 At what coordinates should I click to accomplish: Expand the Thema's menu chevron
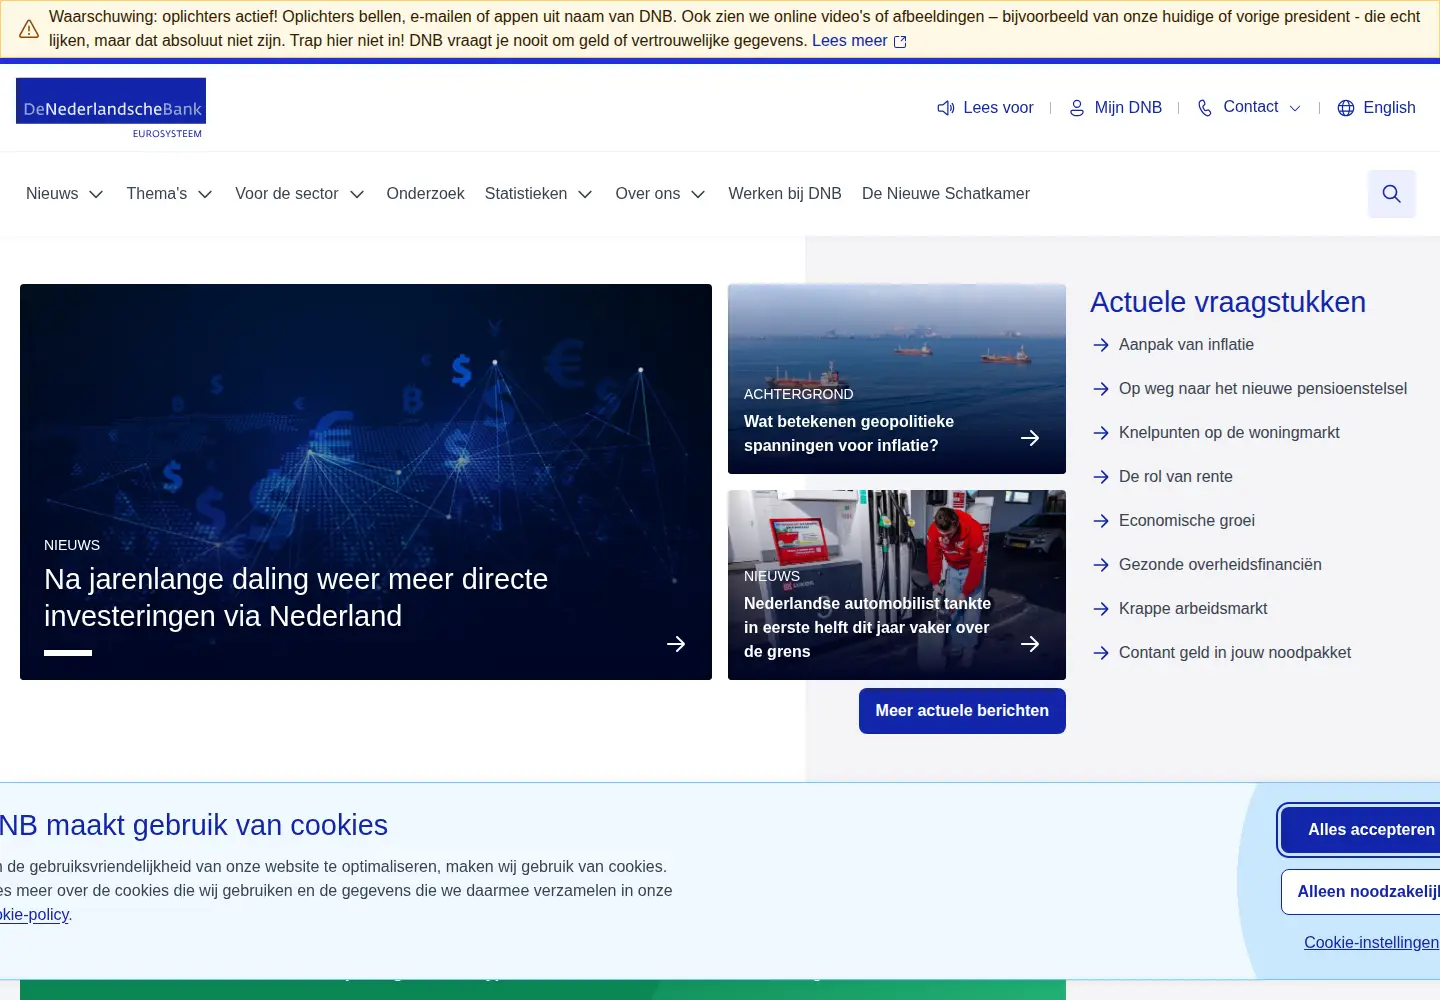pyautogui.click(x=205, y=194)
